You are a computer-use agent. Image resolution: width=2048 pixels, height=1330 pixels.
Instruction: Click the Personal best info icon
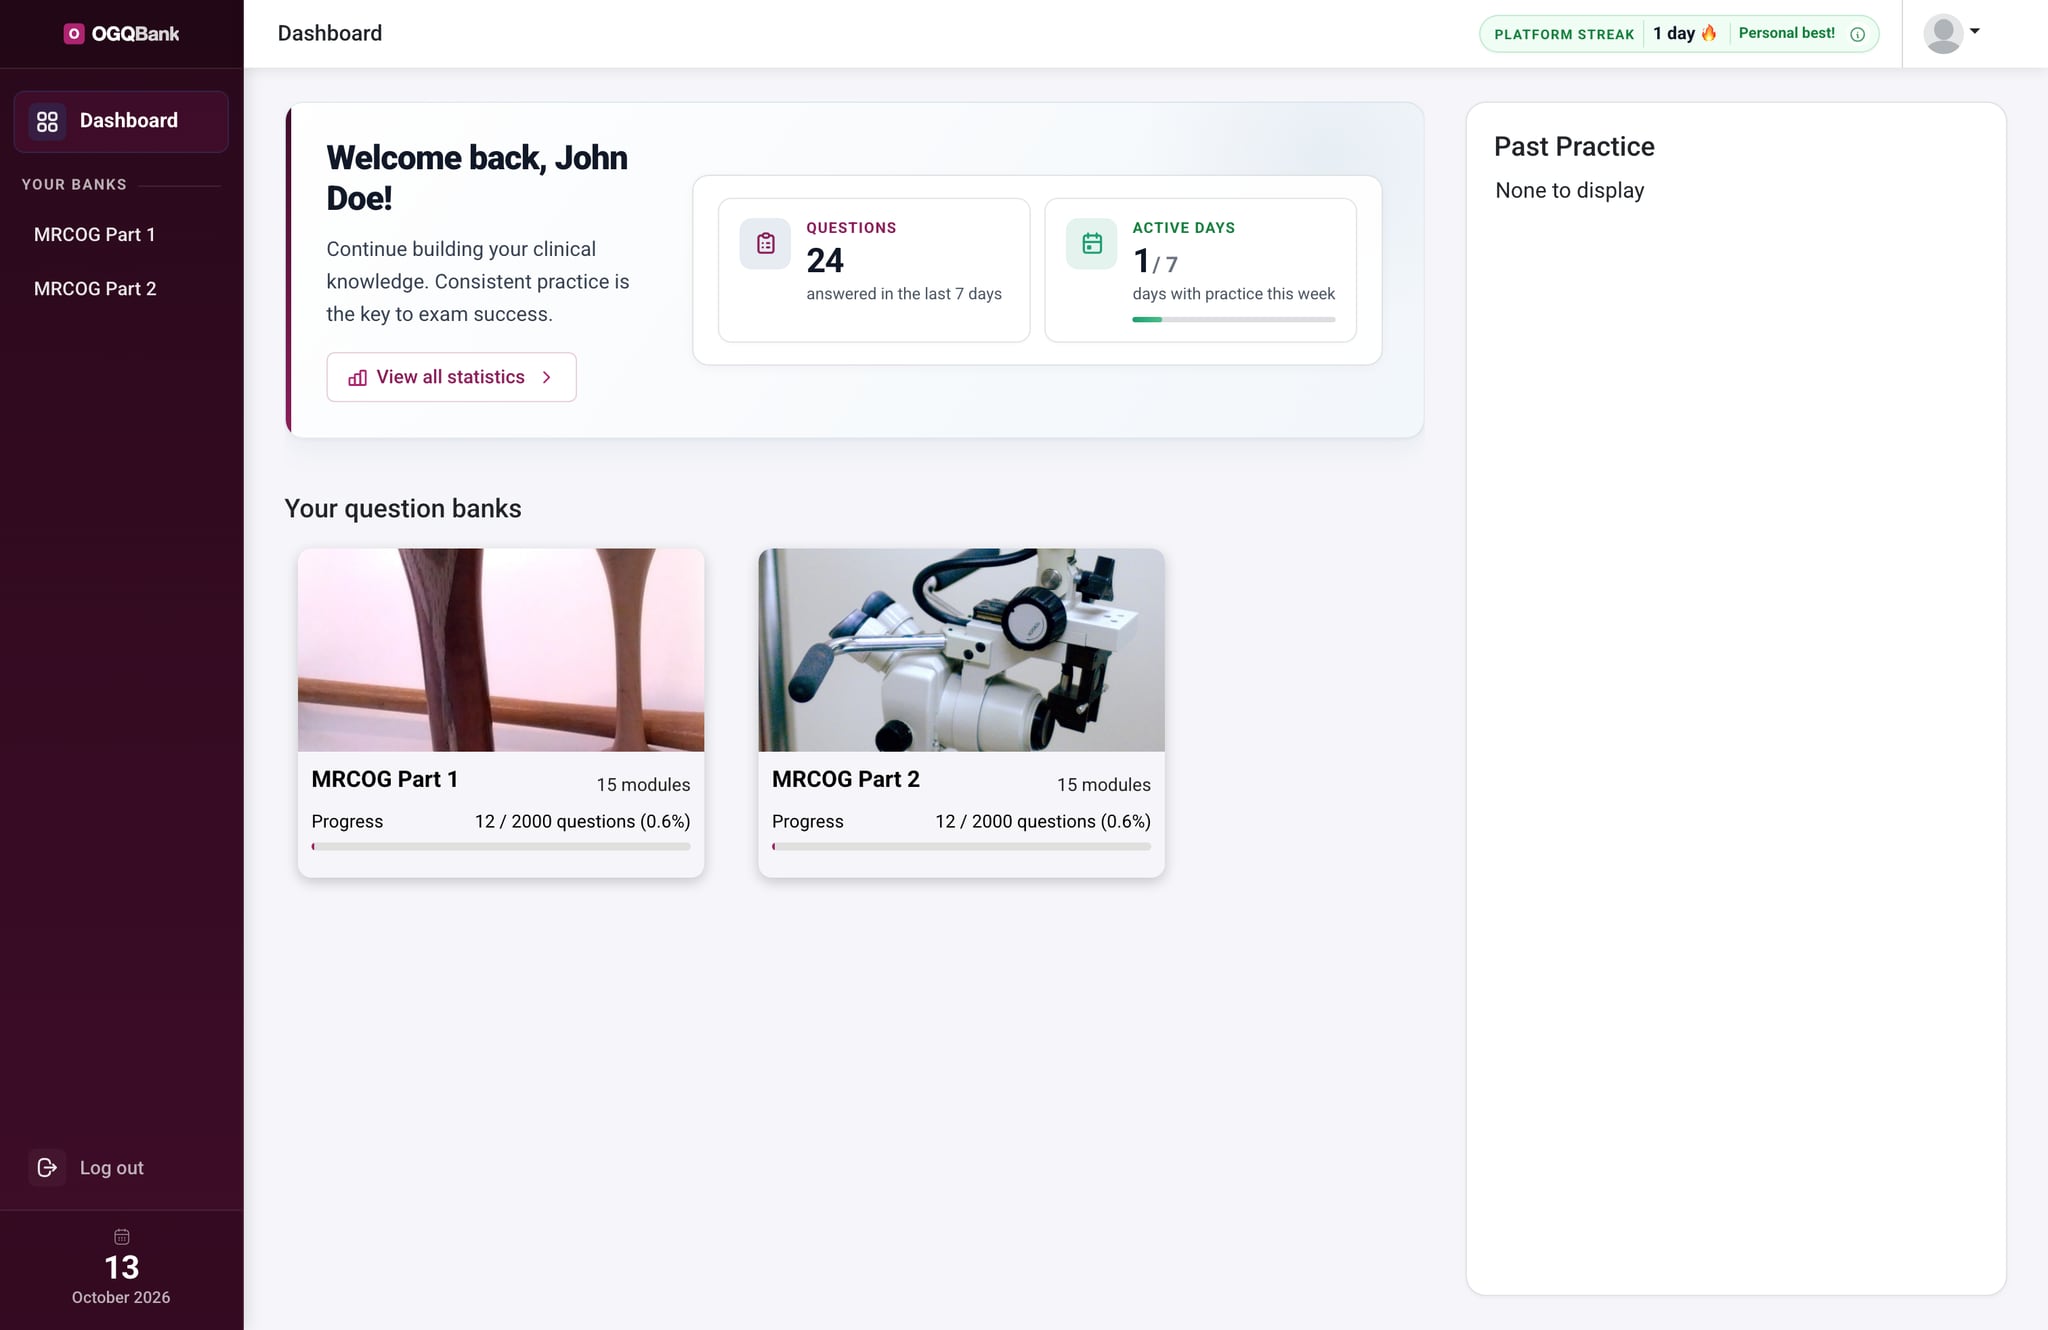(x=1857, y=34)
